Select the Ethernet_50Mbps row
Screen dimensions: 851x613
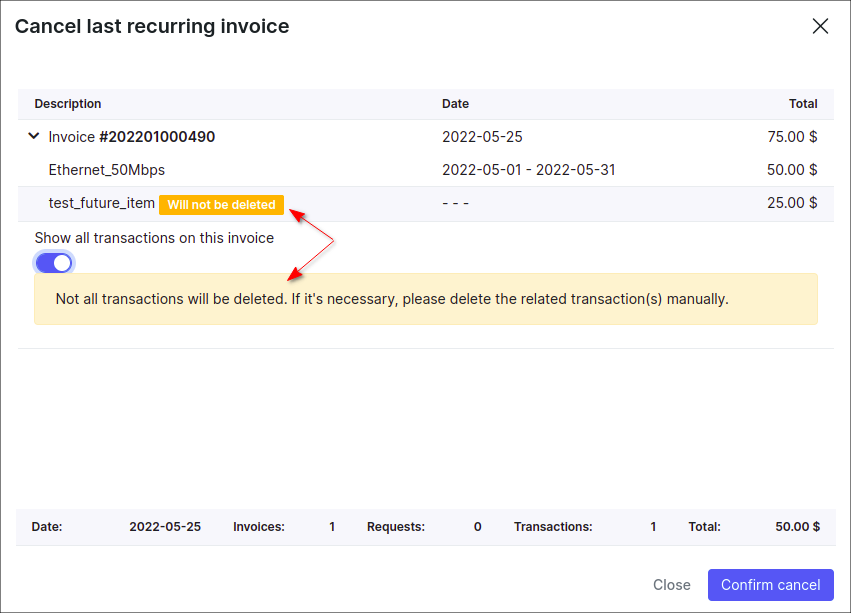point(107,170)
